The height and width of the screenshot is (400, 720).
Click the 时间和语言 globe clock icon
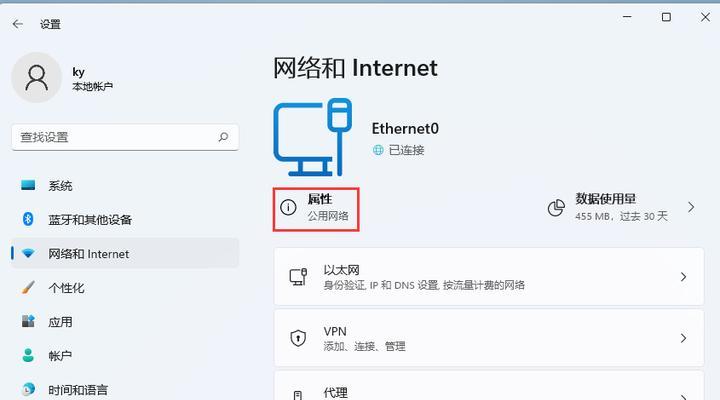28,389
